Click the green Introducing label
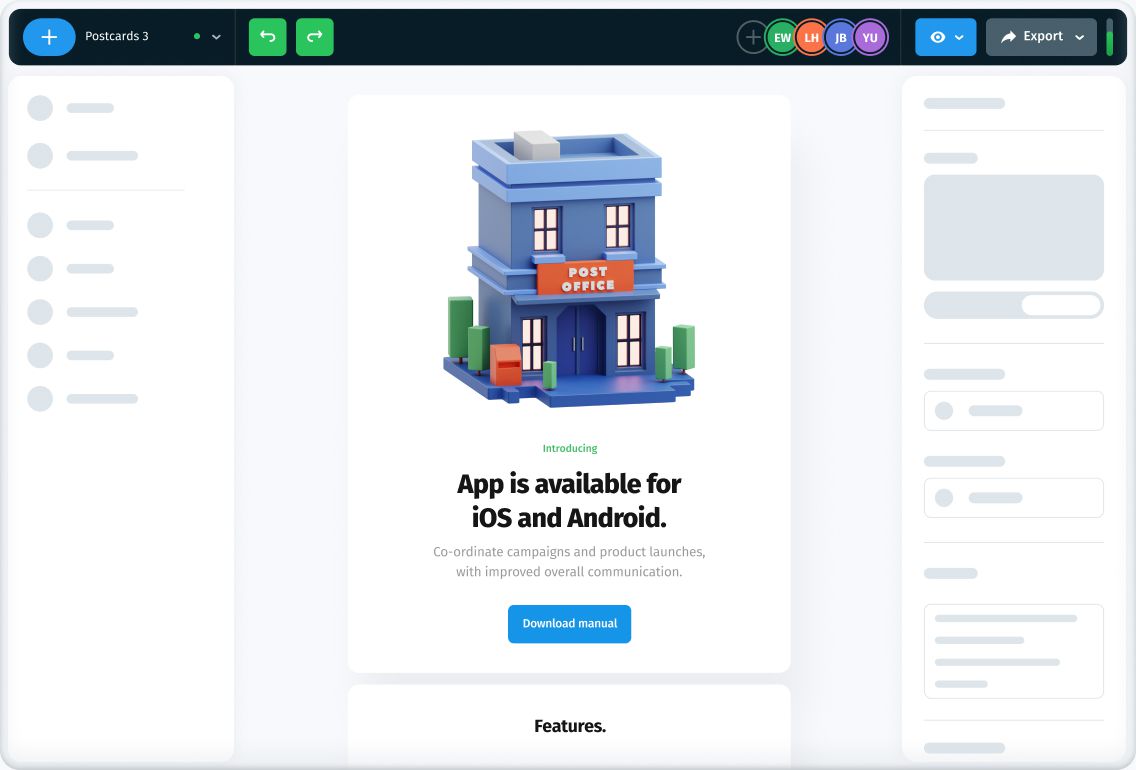Screen dimensions: 1136x770 pyautogui.click(x=569, y=448)
